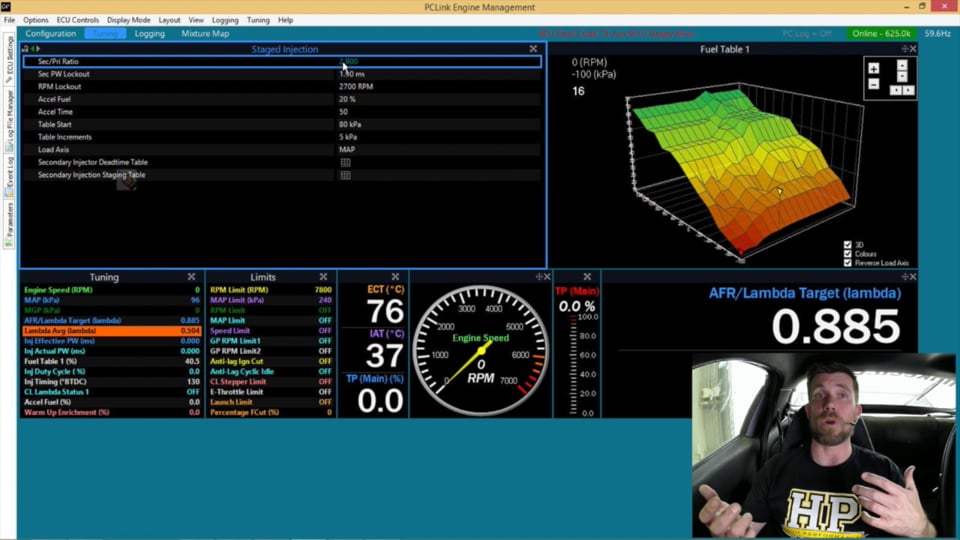This screenshot has width=960, height=540.
Task: Select highlighted Lambda Avg (lambda) row
Action: [x=112, y=331]
